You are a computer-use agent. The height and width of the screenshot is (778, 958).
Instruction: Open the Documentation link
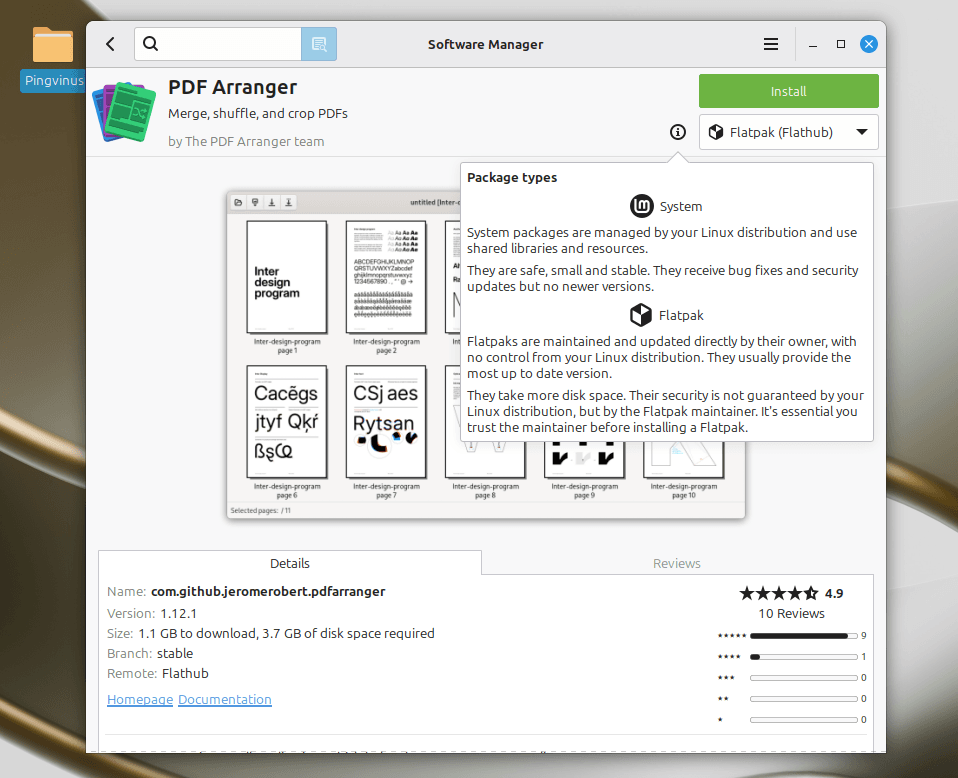[225, 700]
